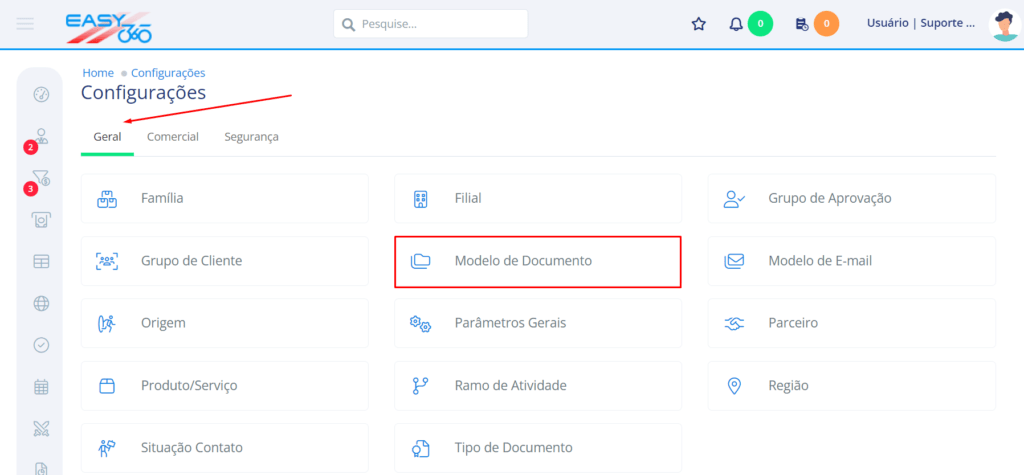Screen dimensions: 1024x475
Task: Click the Região map pin icon
Action: [734, 386]
